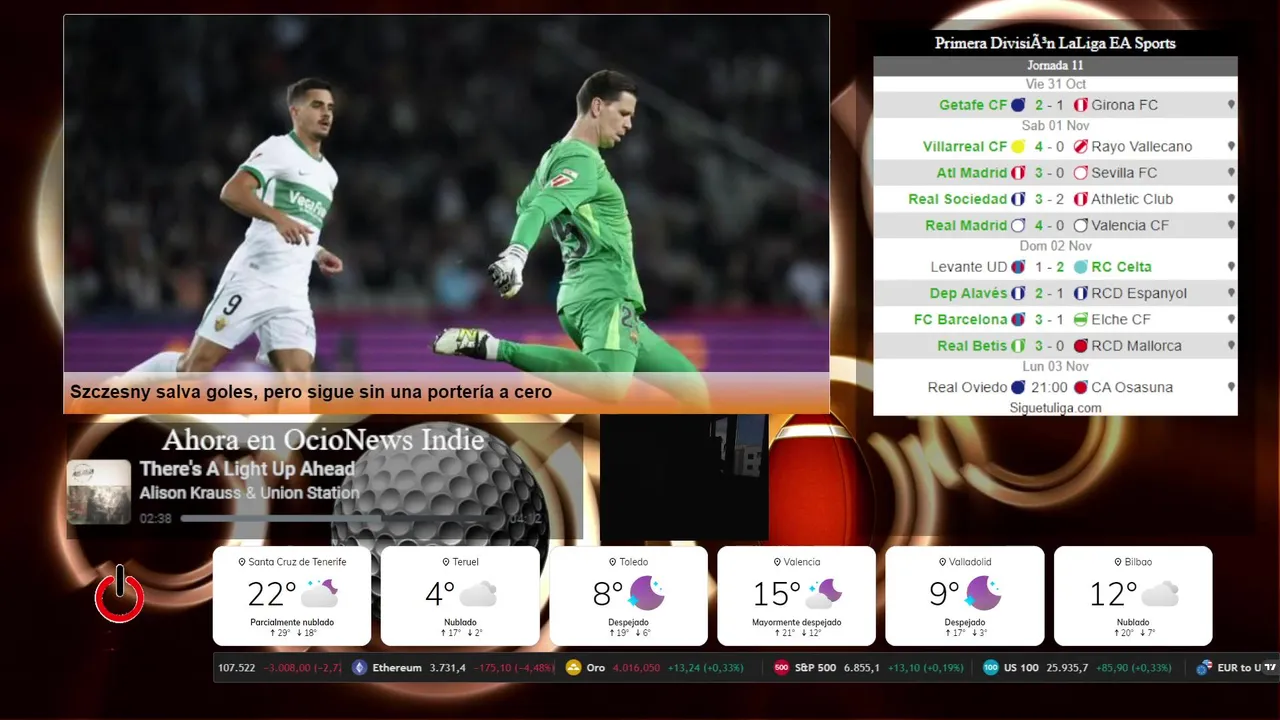Open the Valladolid location label
The height and width of the screenshot is (720, 1280).
[x=965, y=562]
